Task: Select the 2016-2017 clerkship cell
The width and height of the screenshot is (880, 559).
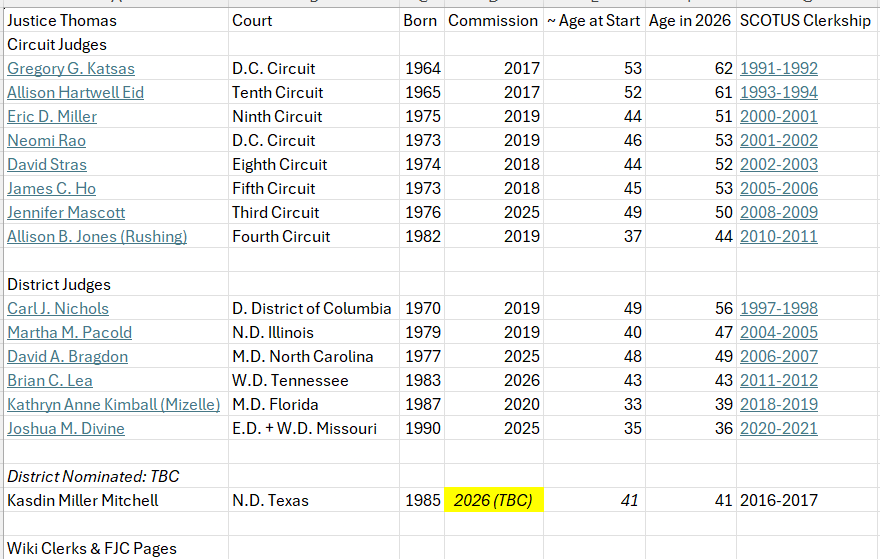Action: [808, 500]
